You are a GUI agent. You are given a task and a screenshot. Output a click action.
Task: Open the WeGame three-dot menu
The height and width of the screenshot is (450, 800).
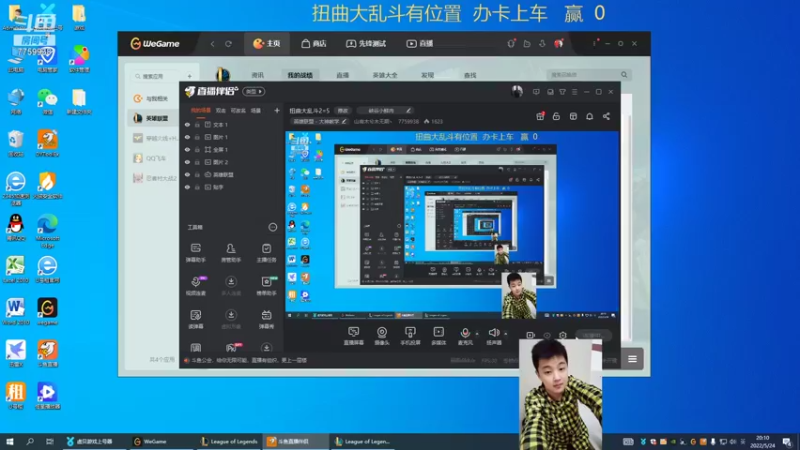pos(594,44)
